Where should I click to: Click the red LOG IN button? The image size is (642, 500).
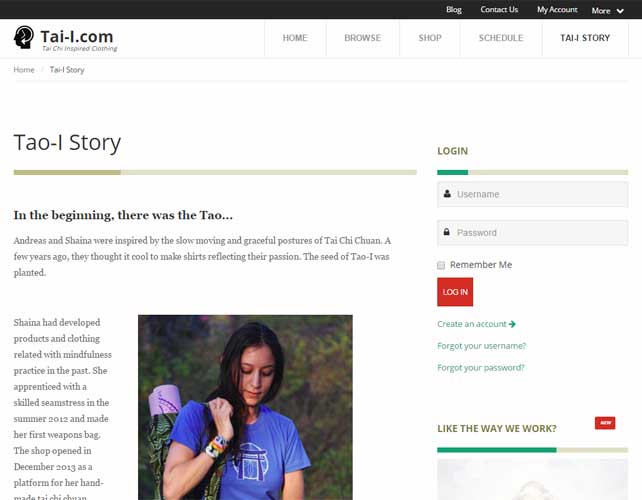click(x=455, y=292)
